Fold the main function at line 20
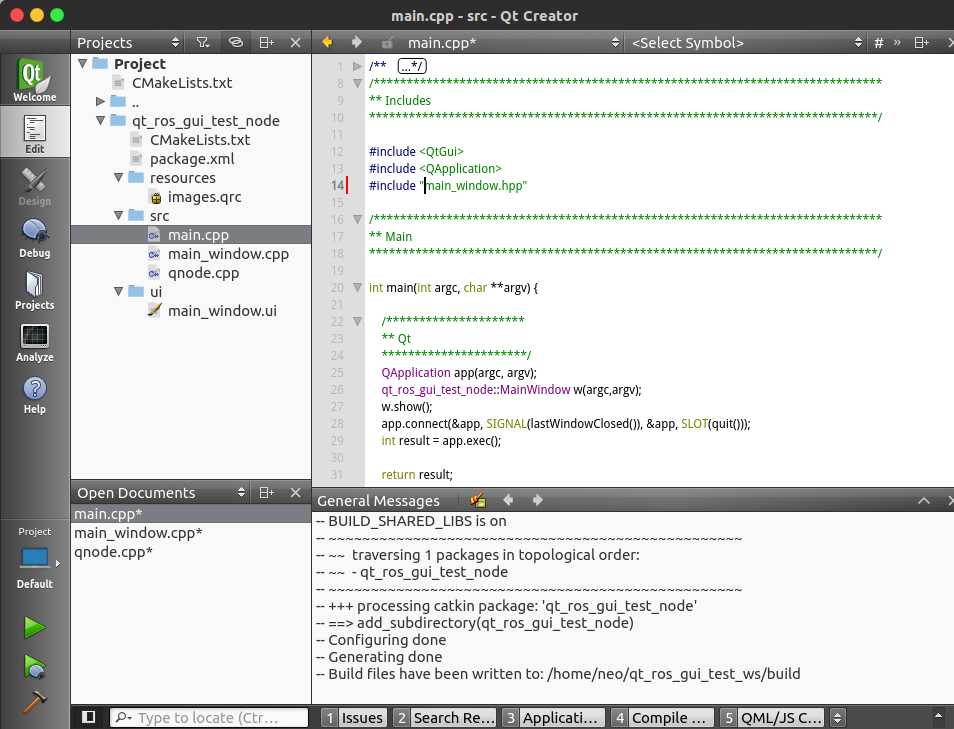Screen dimensions: 954x729 point(358,287)
